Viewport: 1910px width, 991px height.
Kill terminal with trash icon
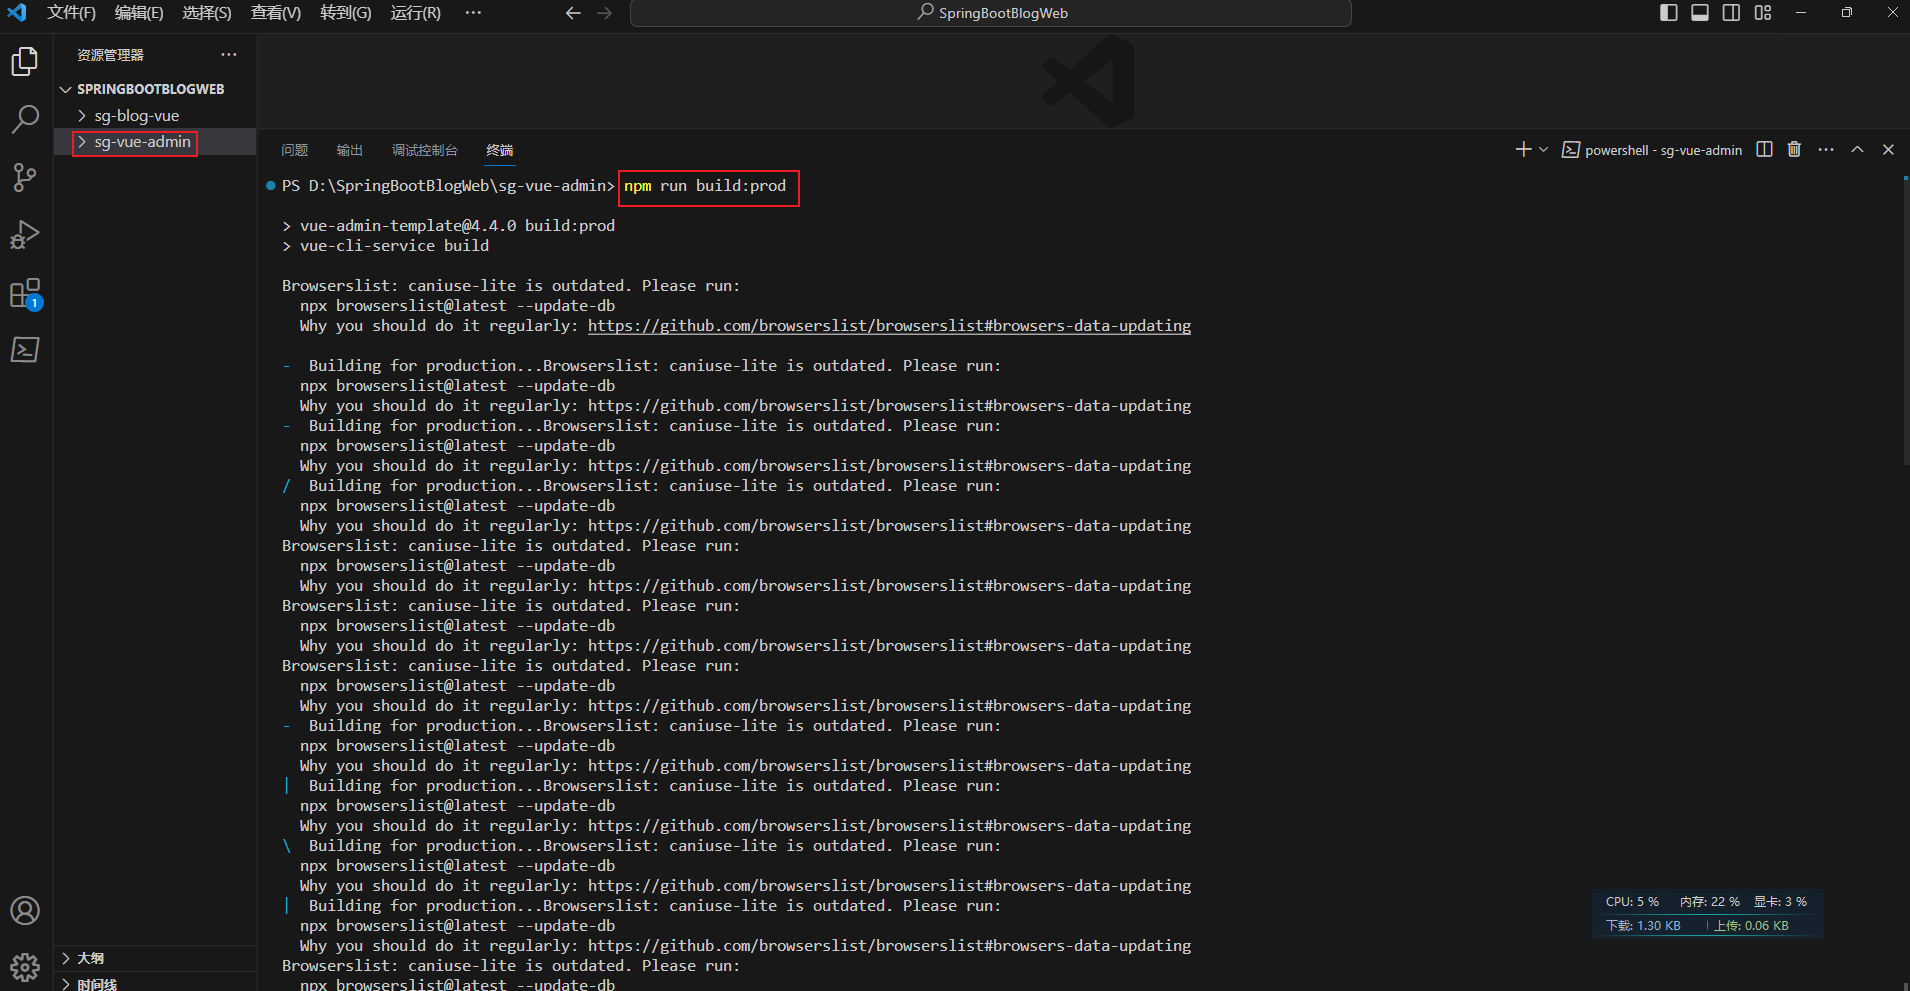point(1794,149)
